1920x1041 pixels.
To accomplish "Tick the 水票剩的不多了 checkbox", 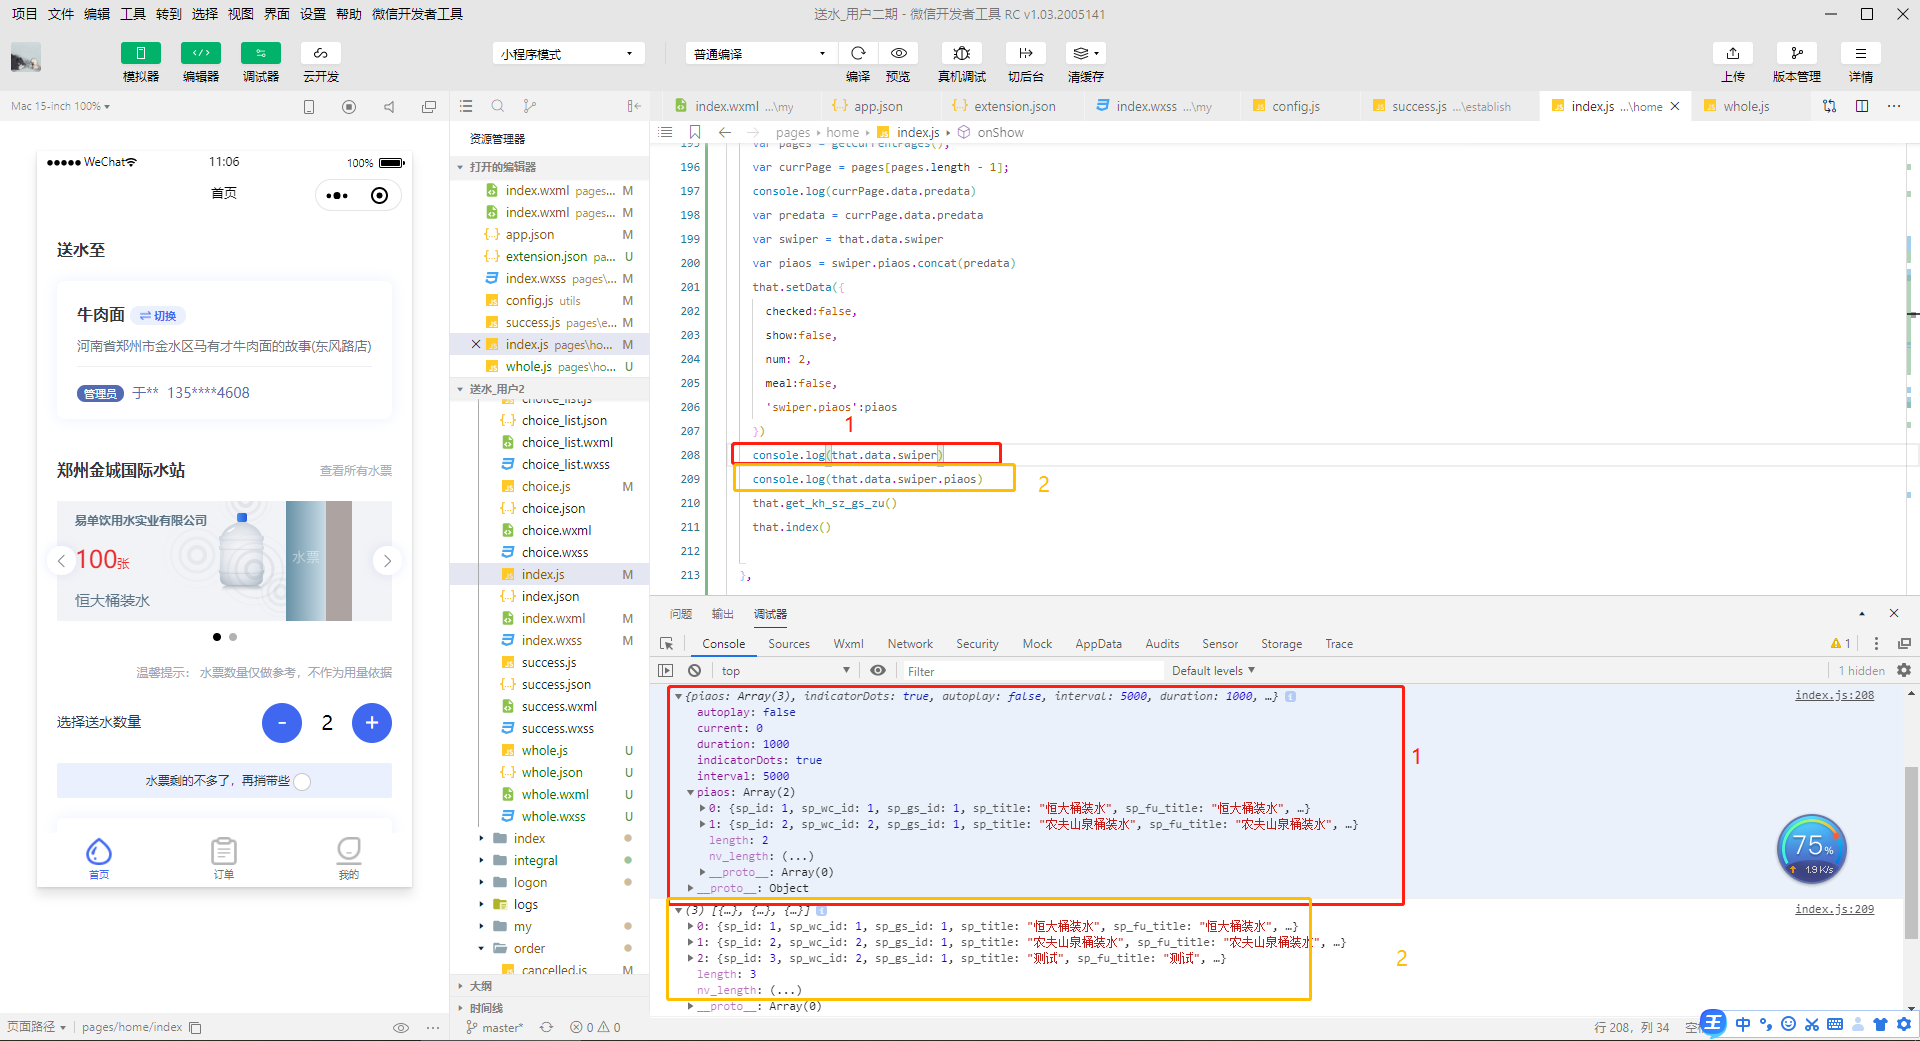I will pos(302,781).
